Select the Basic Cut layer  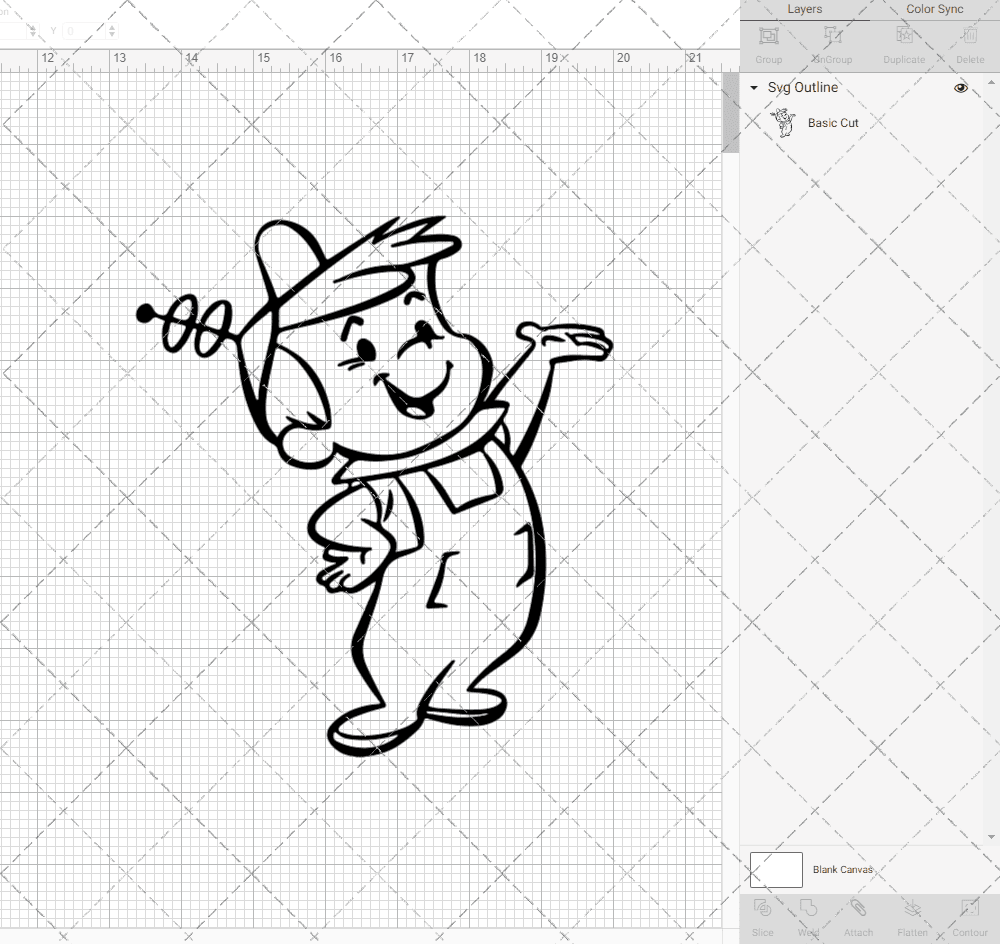pos(833,122)
